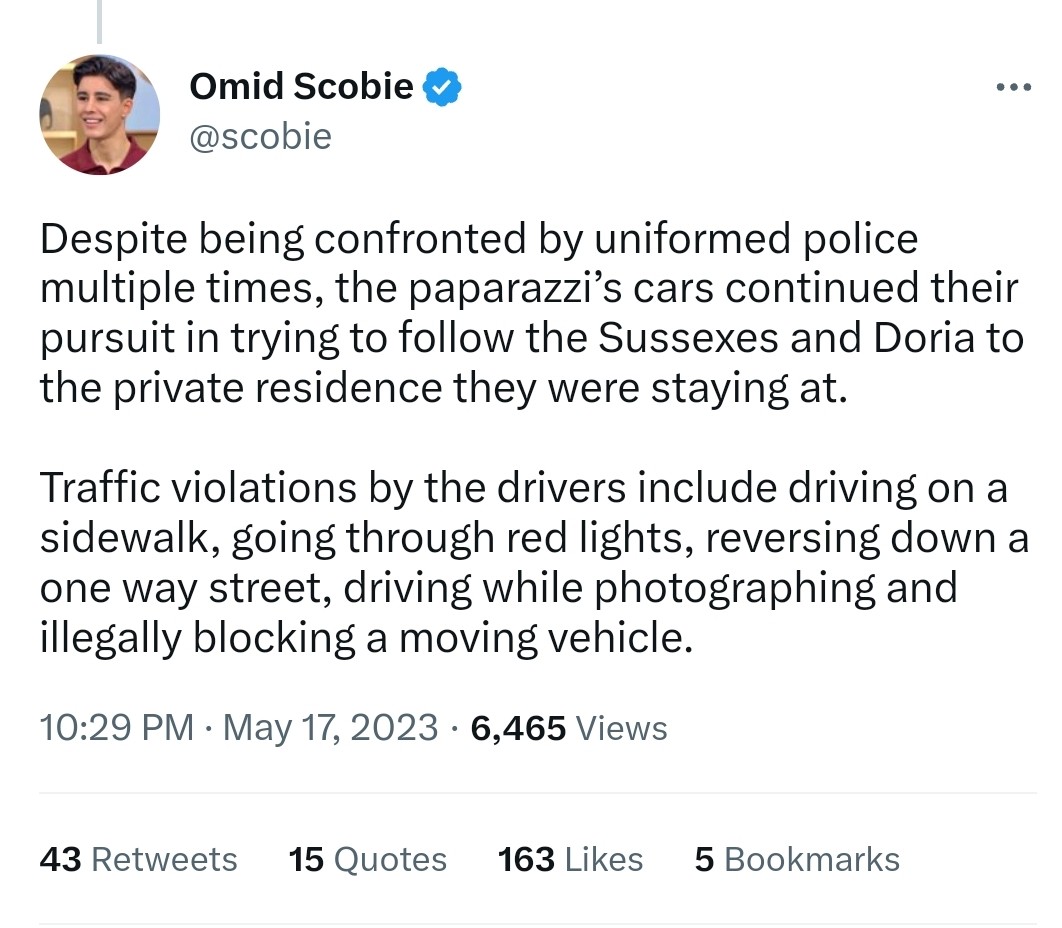This screenshot has height=928, width=1062.
Task: Open the Omid Scobie display name
Action: [301, 87]
